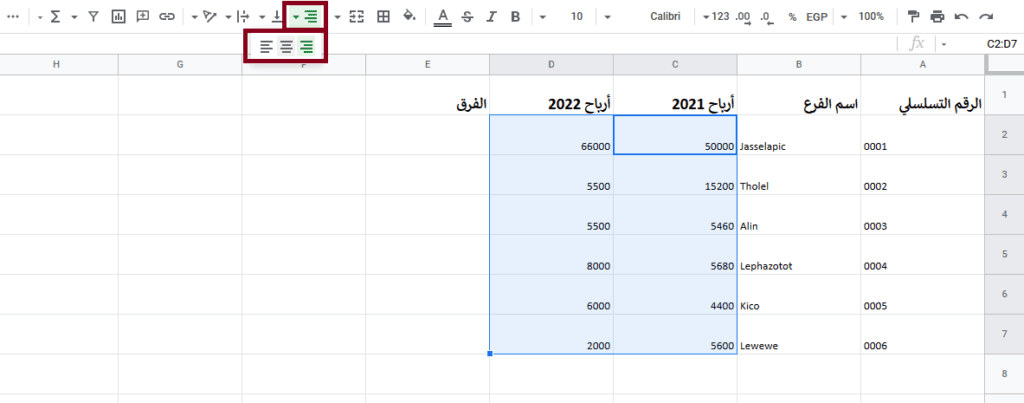Toggle bold formatting
This screenshot has width=1024, height=403.
point(515,17)
